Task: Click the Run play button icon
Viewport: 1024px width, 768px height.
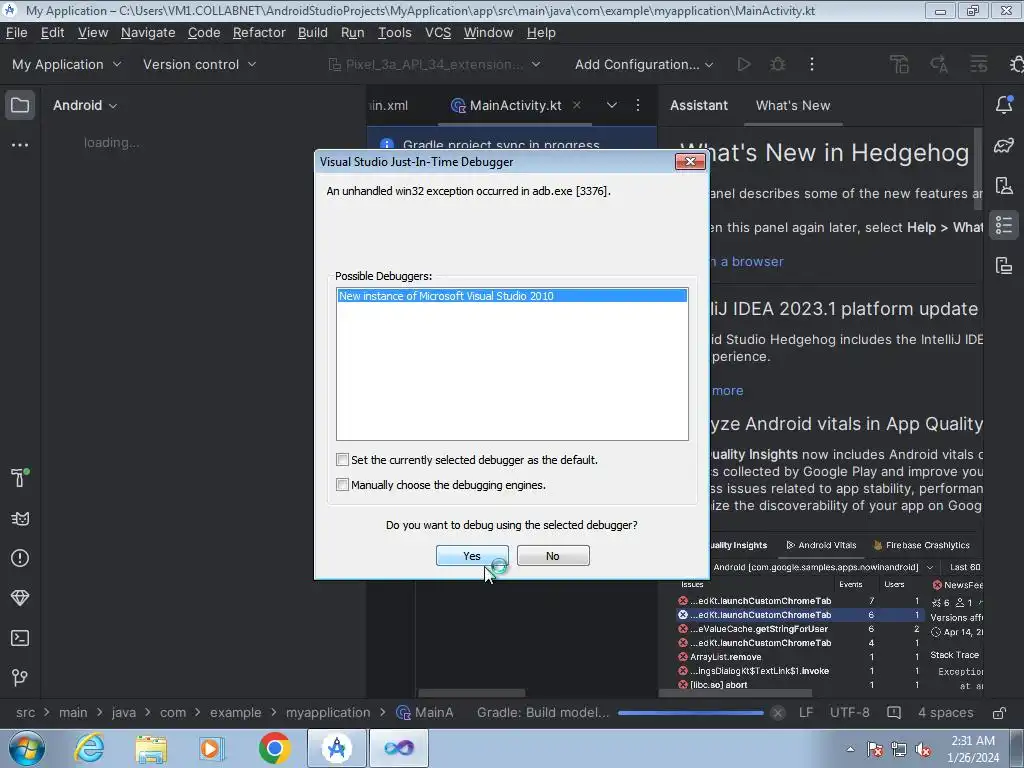Action: (x=743, y=64)
